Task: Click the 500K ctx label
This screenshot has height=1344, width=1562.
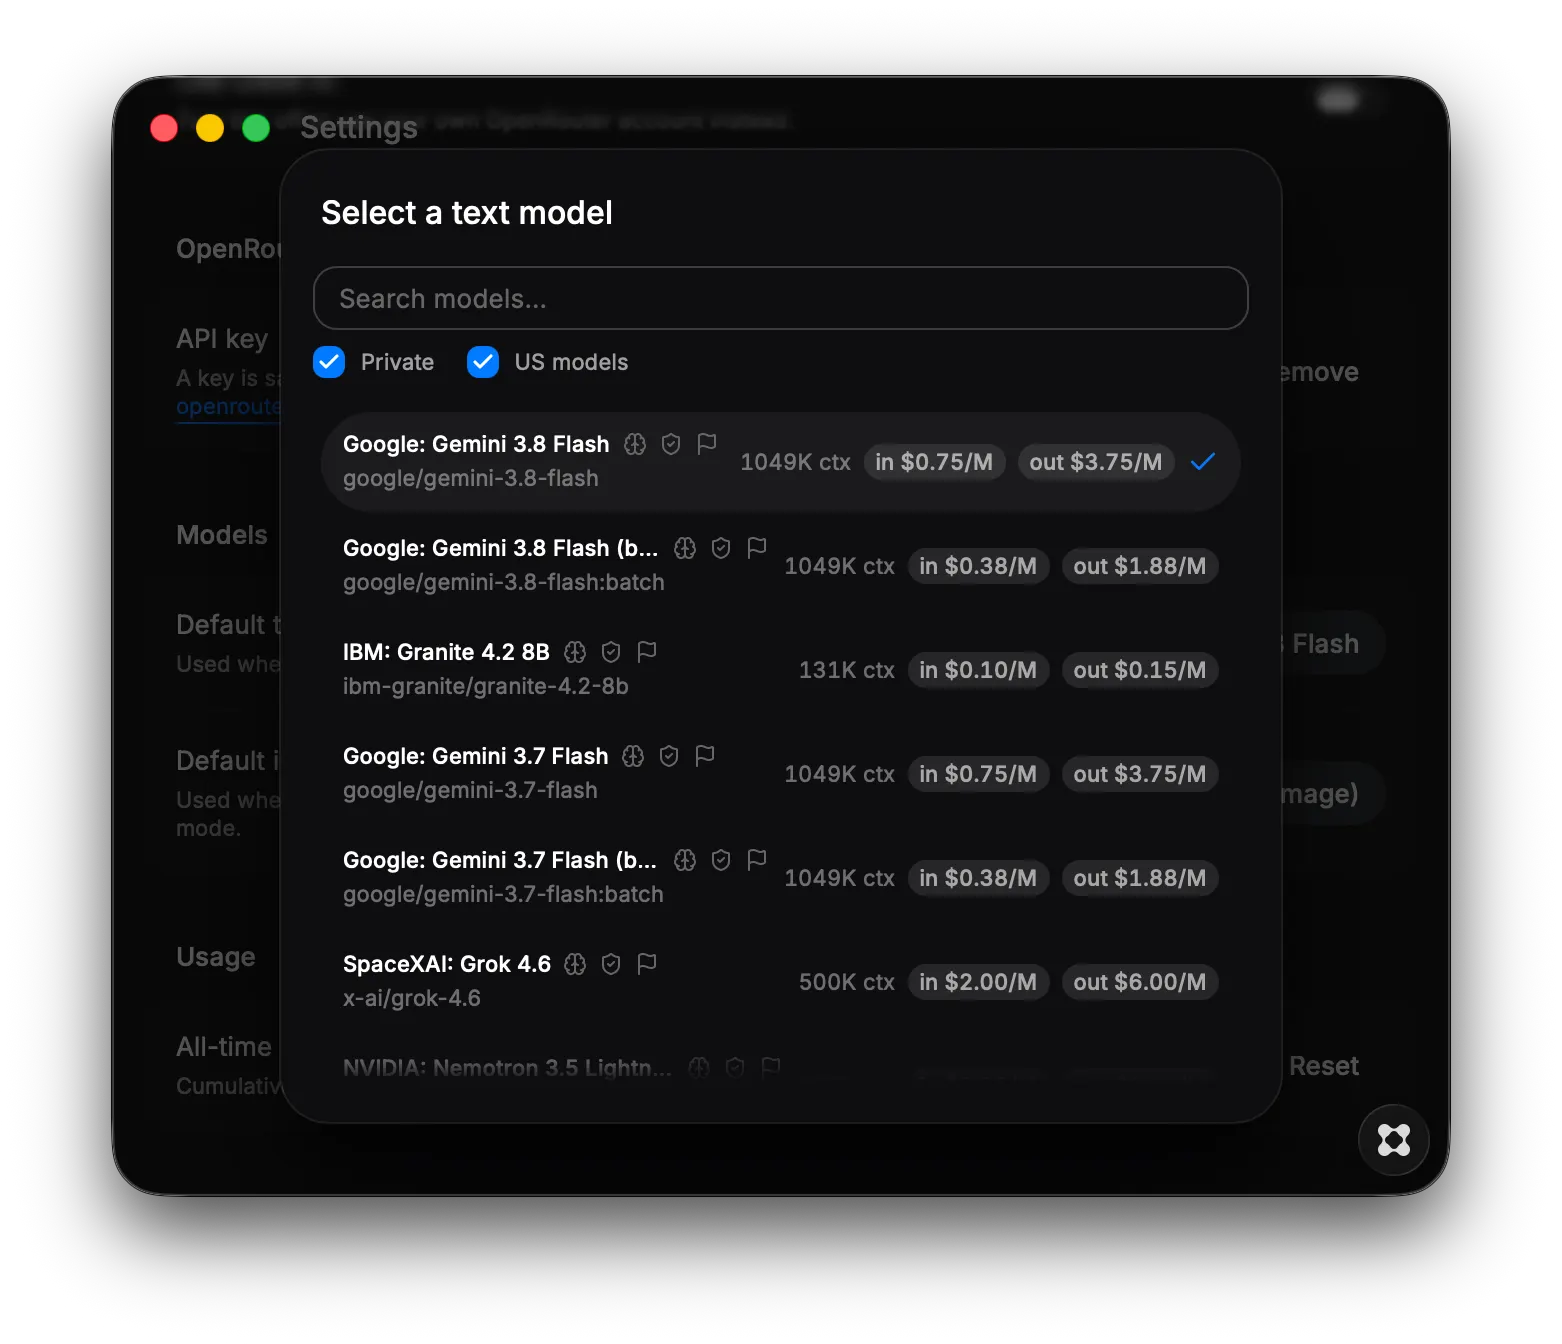Action: click(846, 982)
